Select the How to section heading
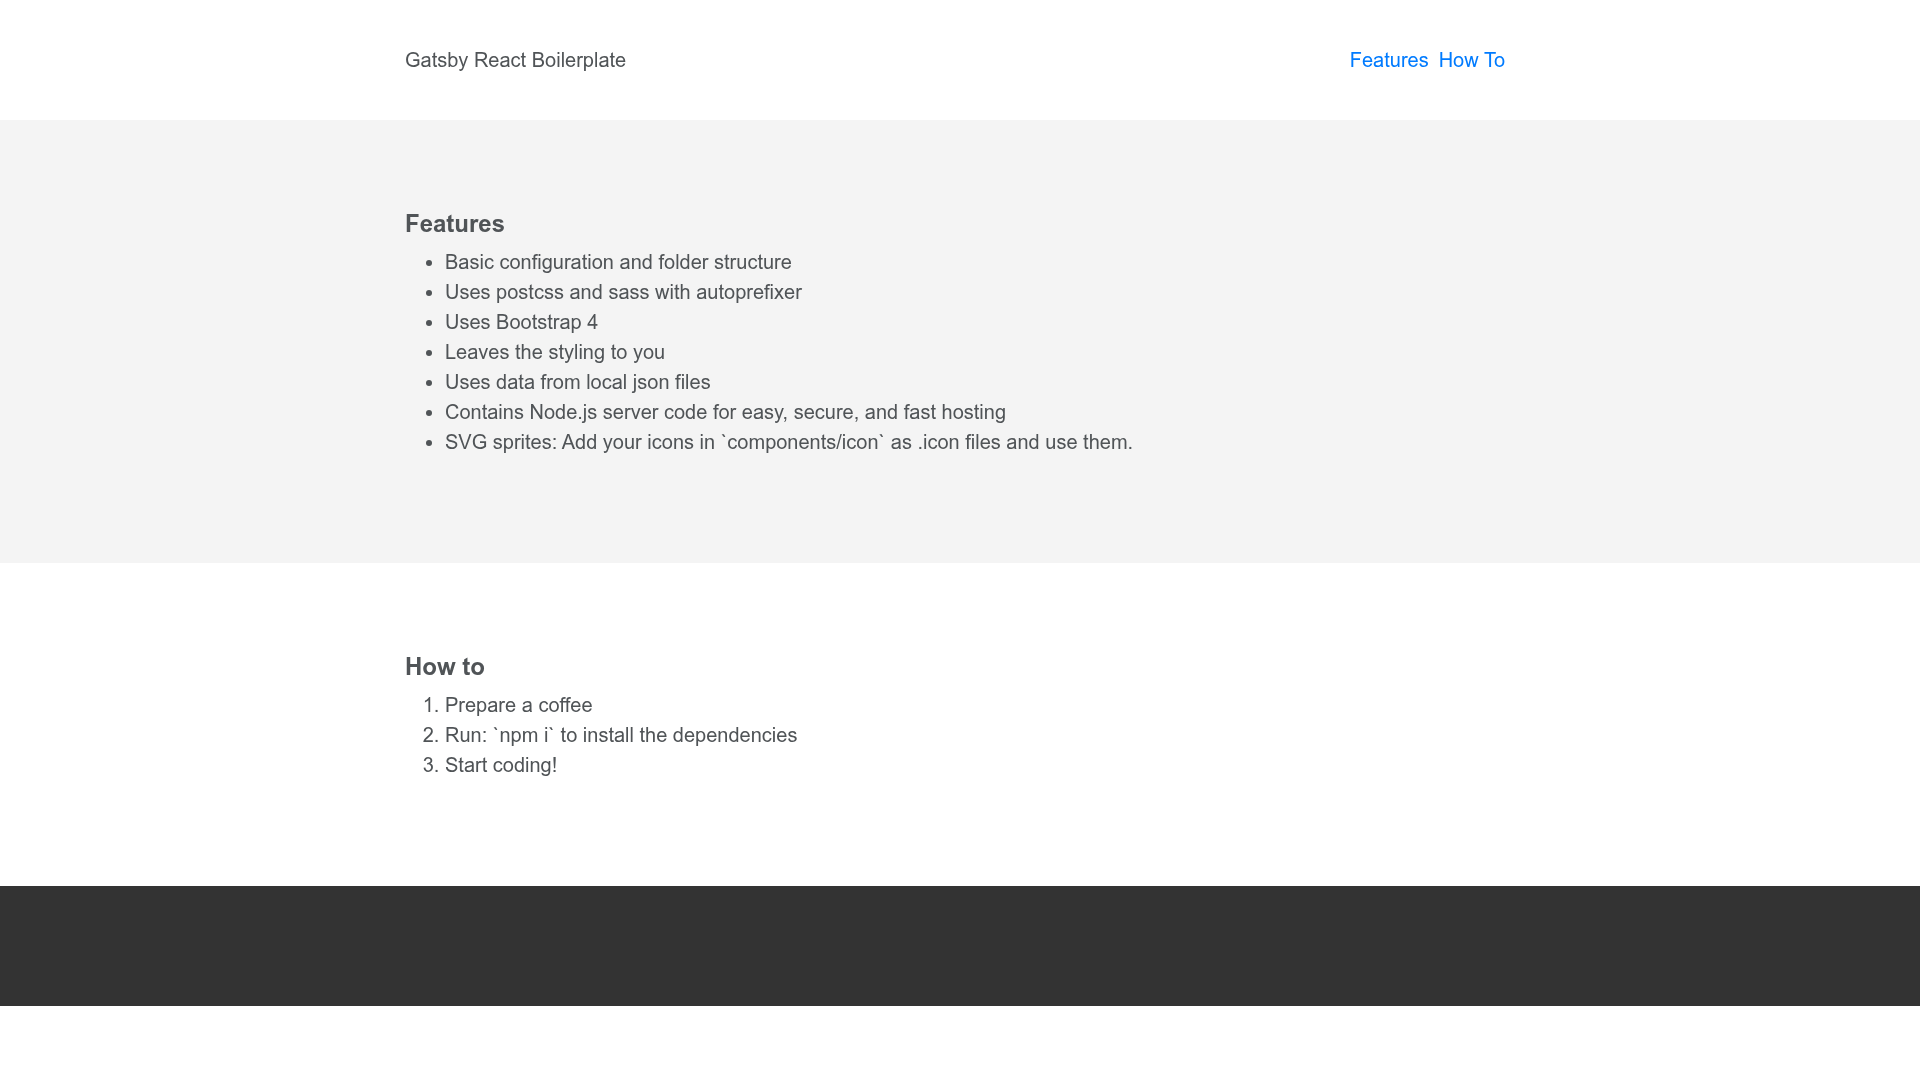This screenshot has width=1920, height=1080. [445, 667]
